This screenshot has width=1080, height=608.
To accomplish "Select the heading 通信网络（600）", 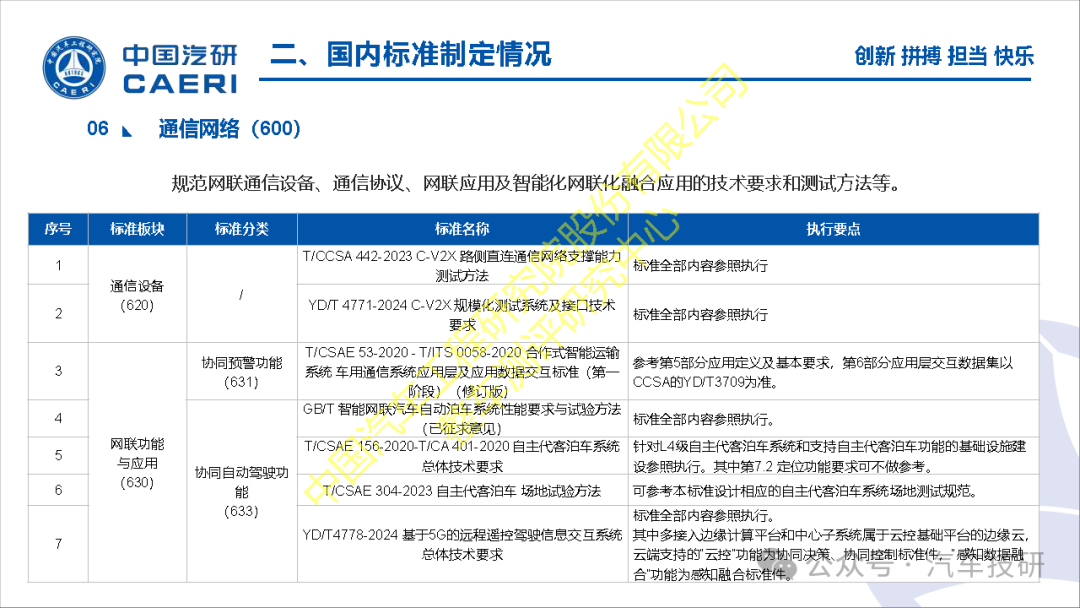I will (x=229, y=129).
